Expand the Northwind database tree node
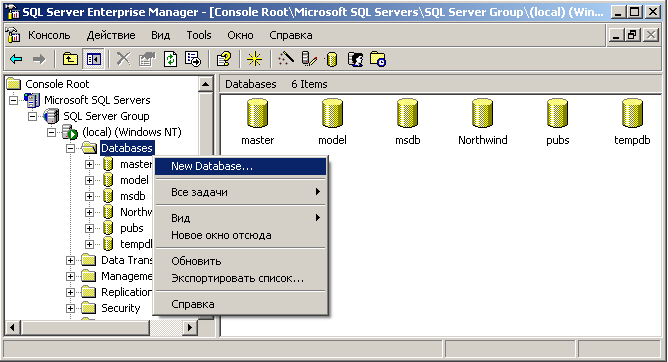 89,212
